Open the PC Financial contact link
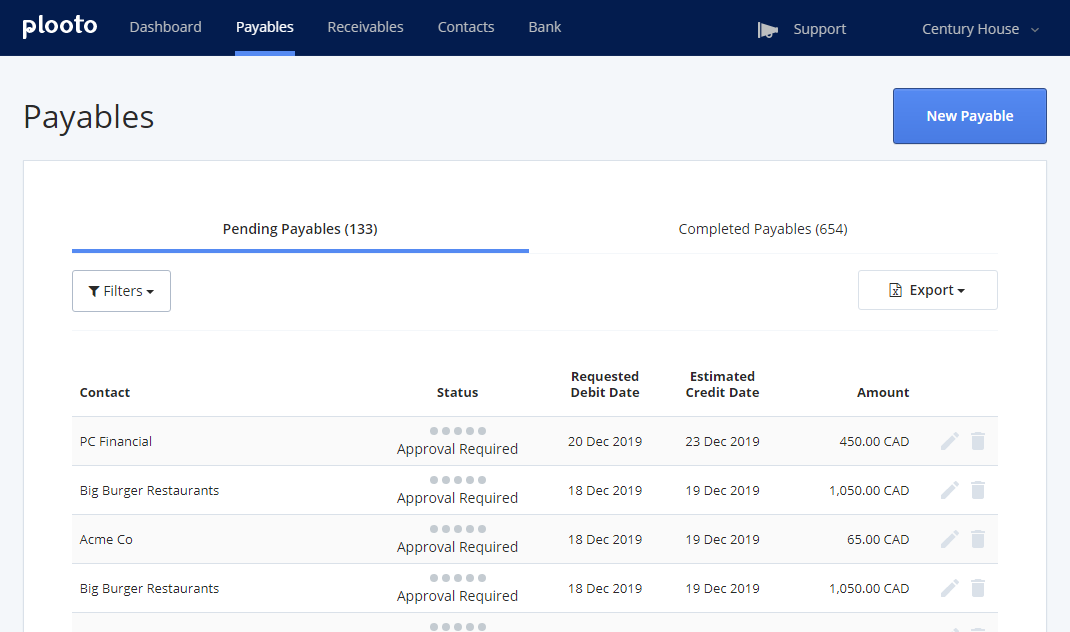The width and height of the screenshot is (1070, 632). point(115,441)
